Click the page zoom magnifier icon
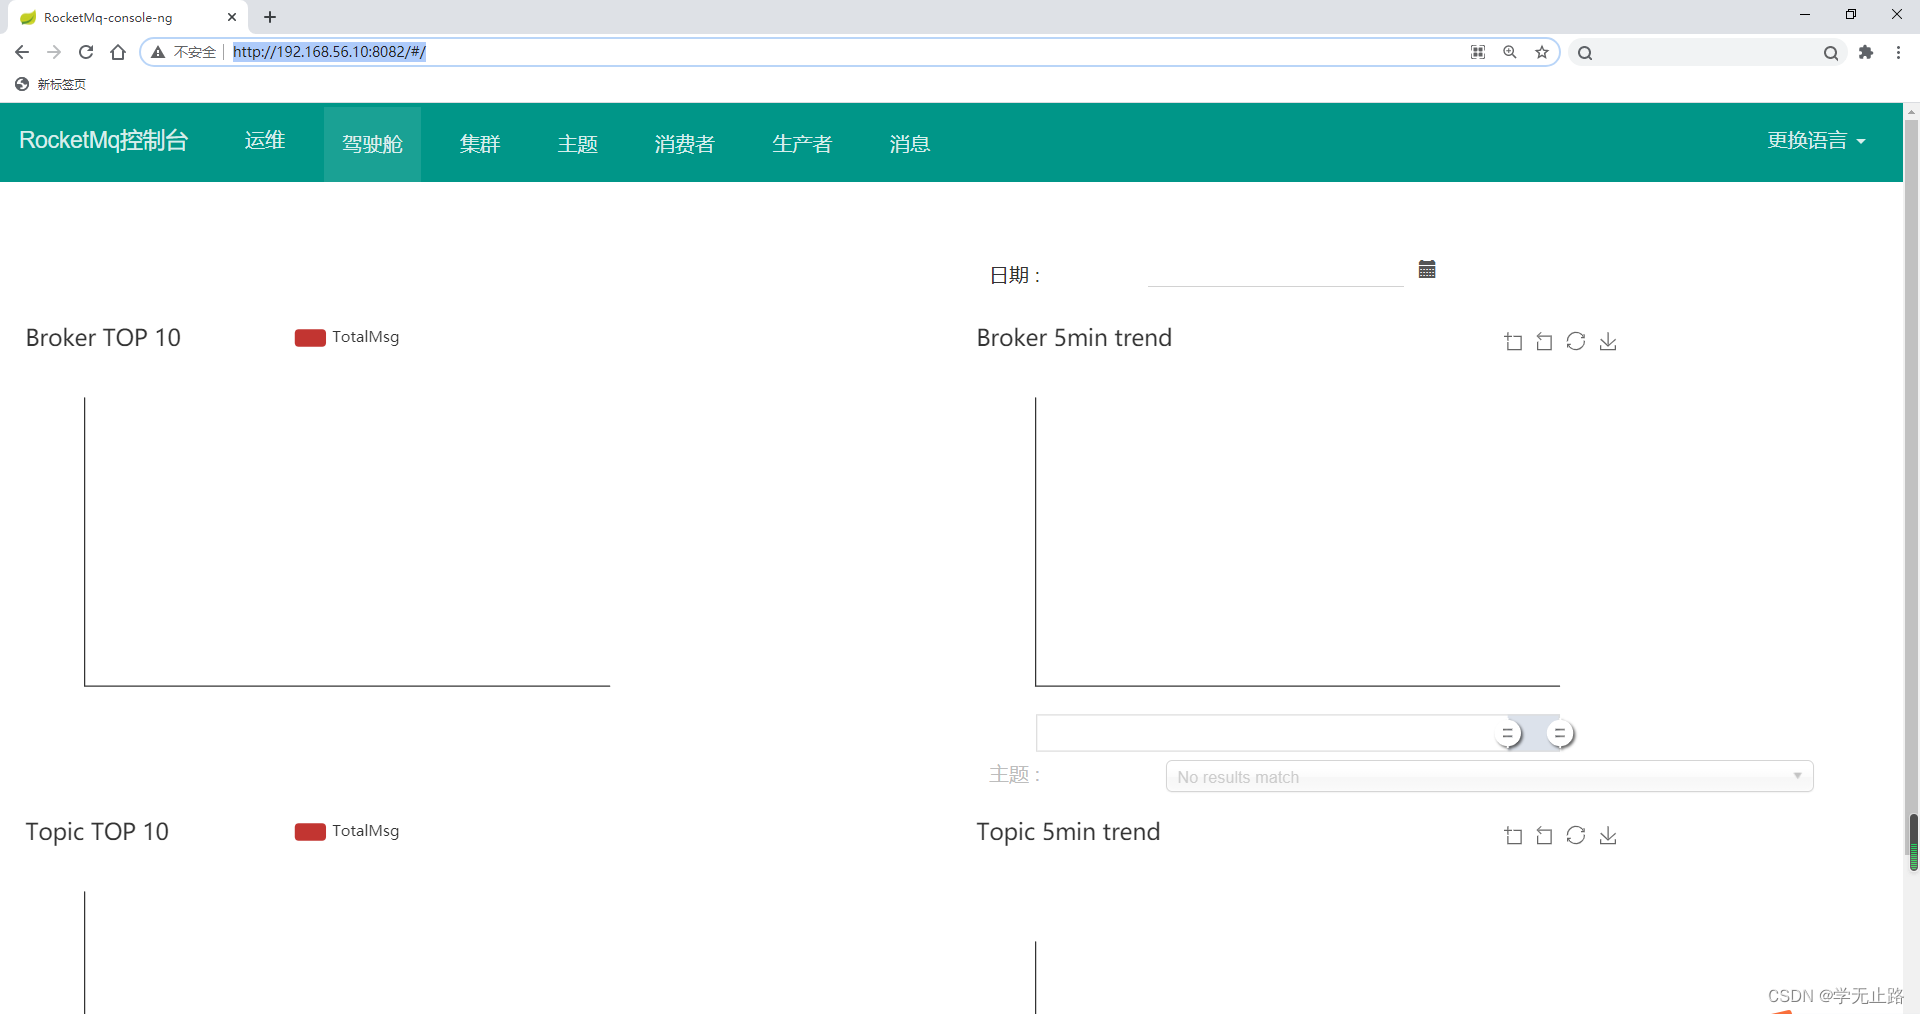This screenshot has width=1920, height=1014. pyautogui.click(x=1510, y=52)
